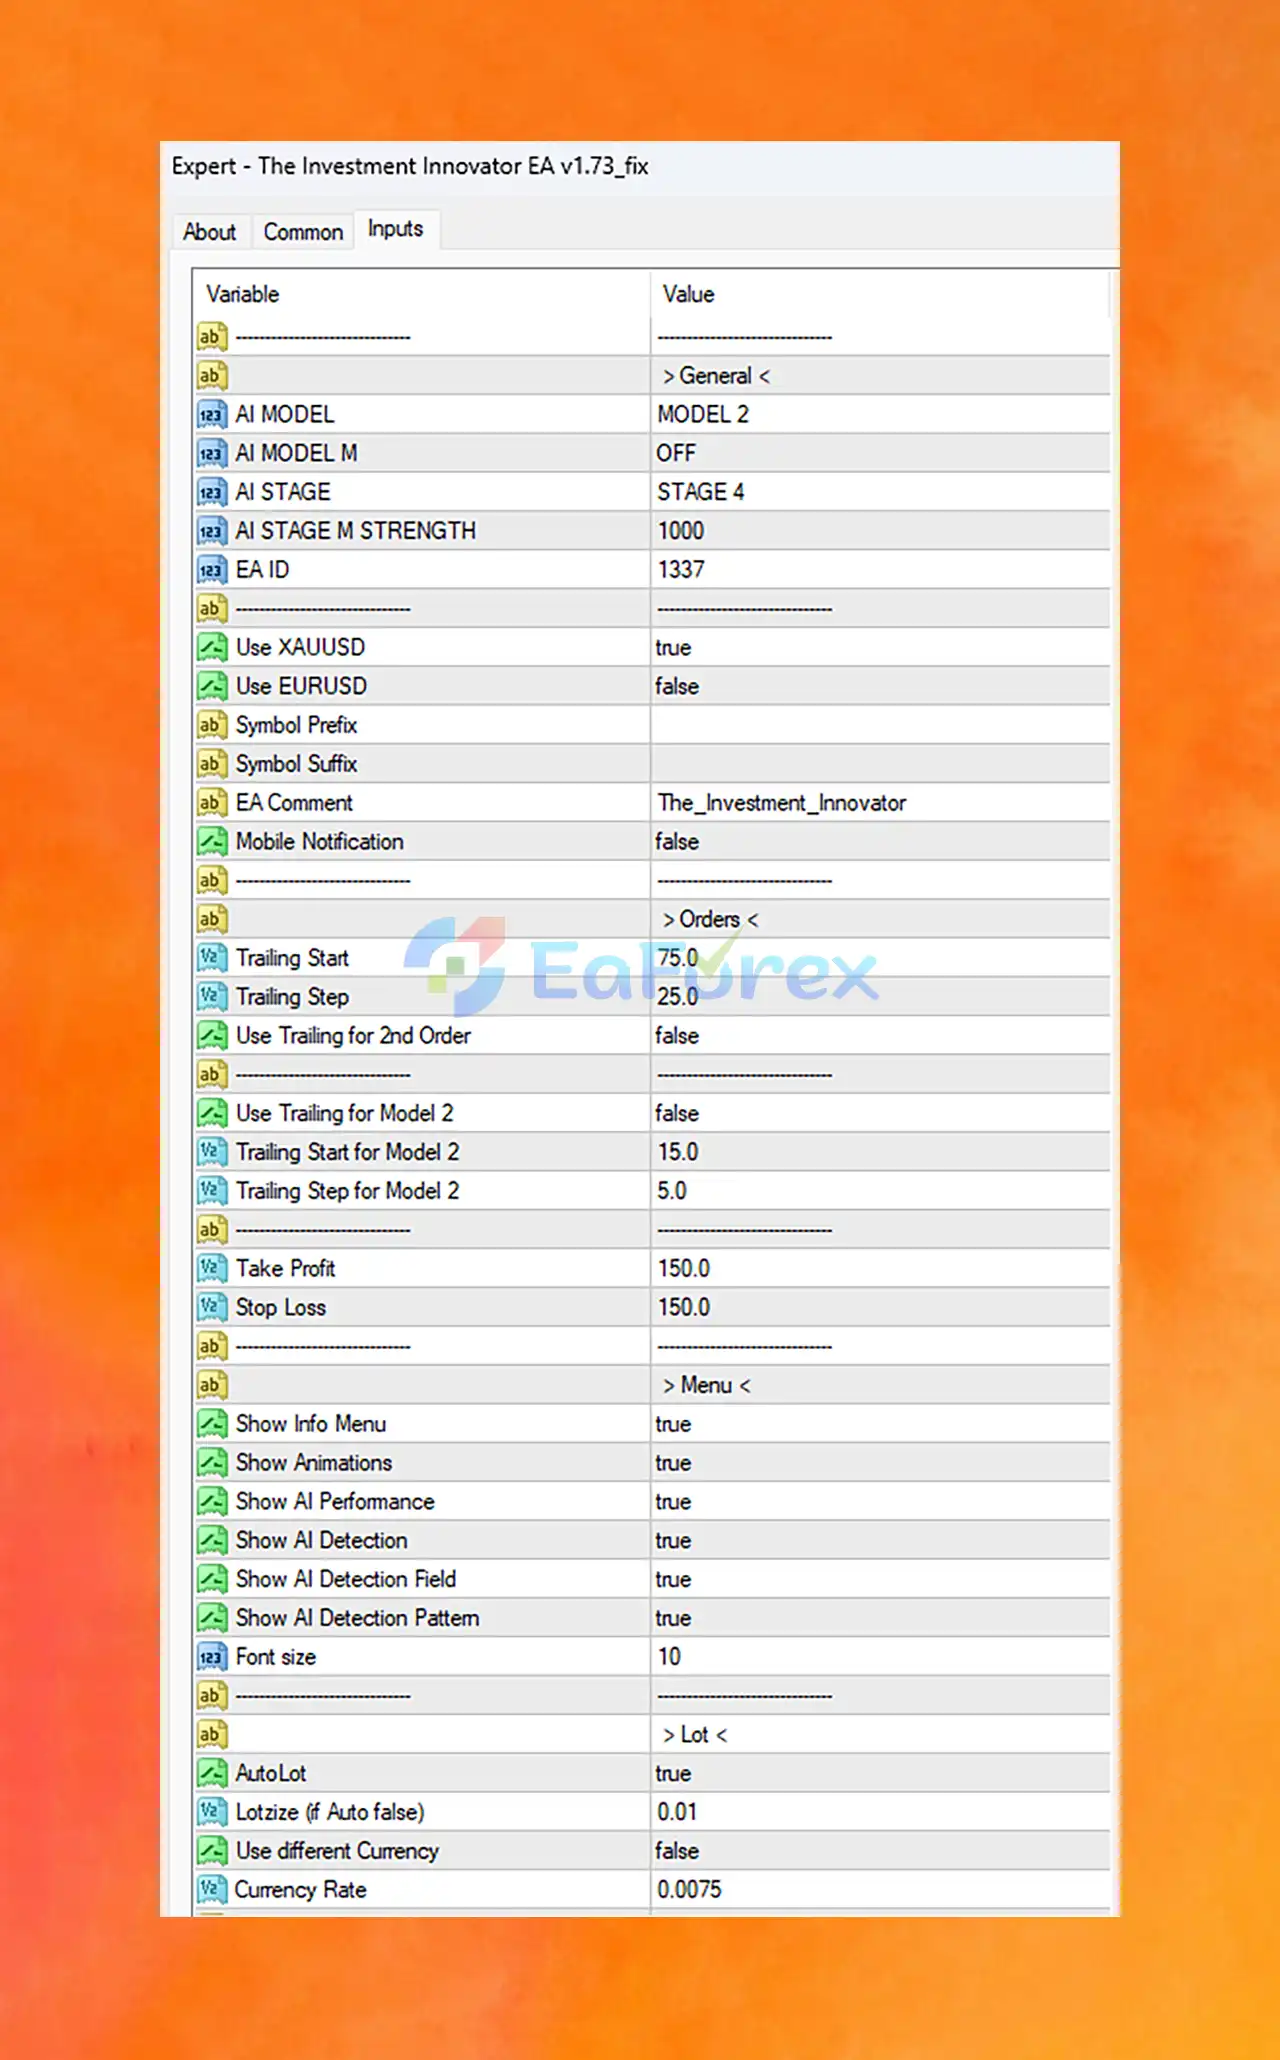The width and height of the screenshot is (1280, 2060).
Task: Click the Show AI Detection Field icon
Action: point(212,1580)
